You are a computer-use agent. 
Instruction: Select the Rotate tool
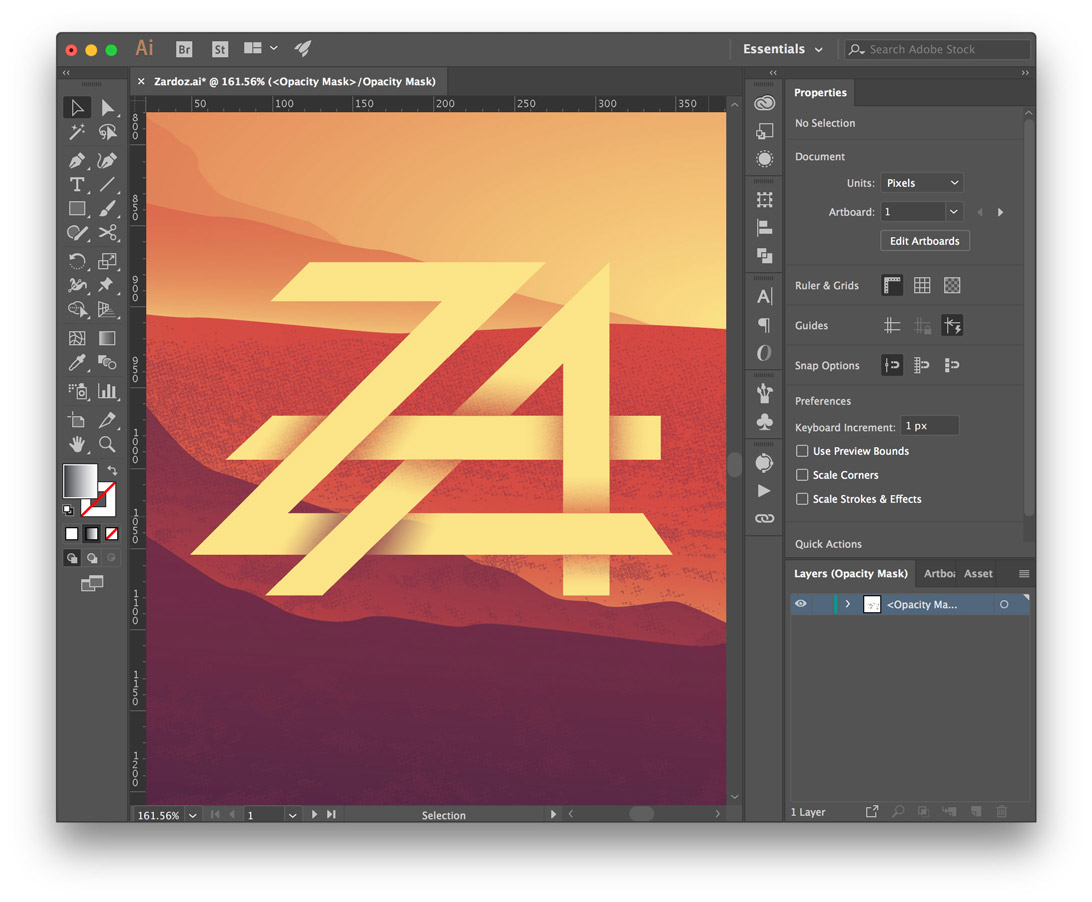click(x=77, y=261)
